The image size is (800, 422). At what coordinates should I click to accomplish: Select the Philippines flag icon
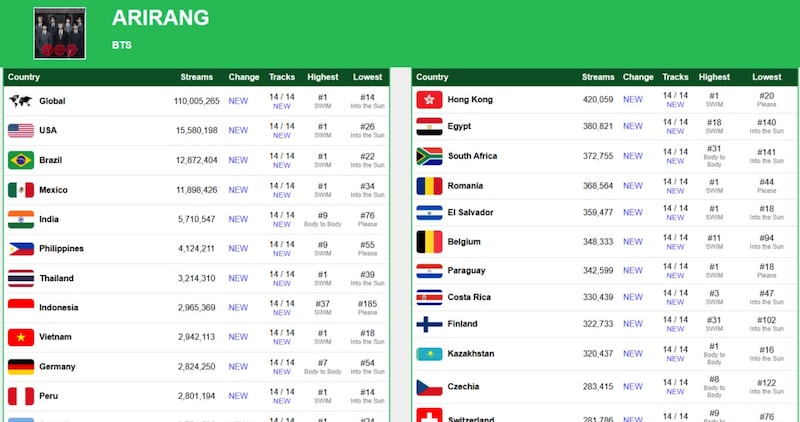pyautogui.click(x=20, y=249)
